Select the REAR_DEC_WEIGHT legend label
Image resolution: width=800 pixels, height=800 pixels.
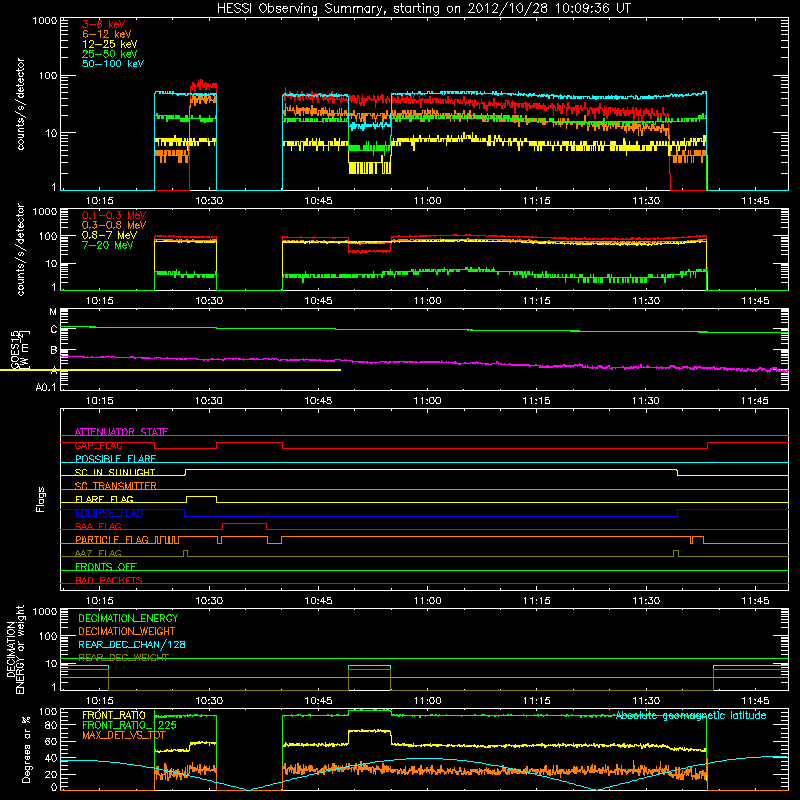coord(123,658)
